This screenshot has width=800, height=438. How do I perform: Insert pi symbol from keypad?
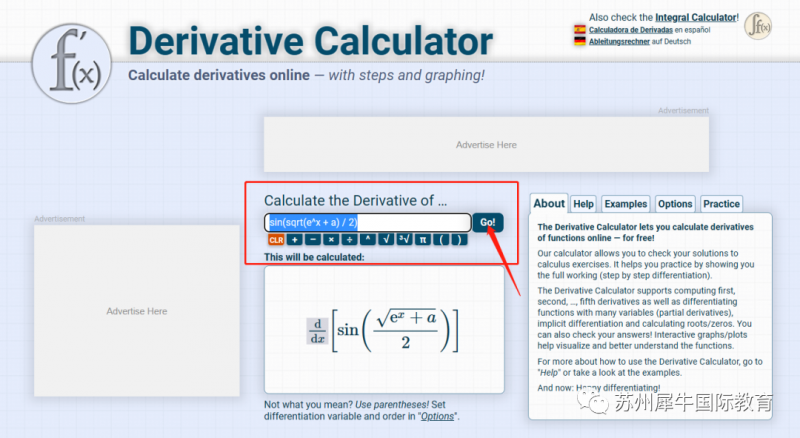point(423,240)
